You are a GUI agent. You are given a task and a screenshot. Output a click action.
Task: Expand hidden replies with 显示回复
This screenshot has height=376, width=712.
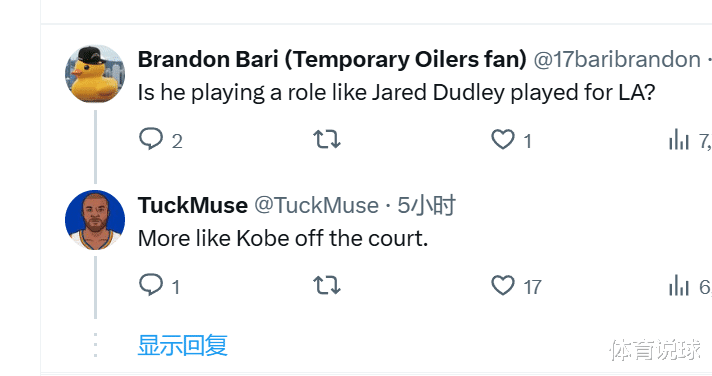(x=183, y=345)
